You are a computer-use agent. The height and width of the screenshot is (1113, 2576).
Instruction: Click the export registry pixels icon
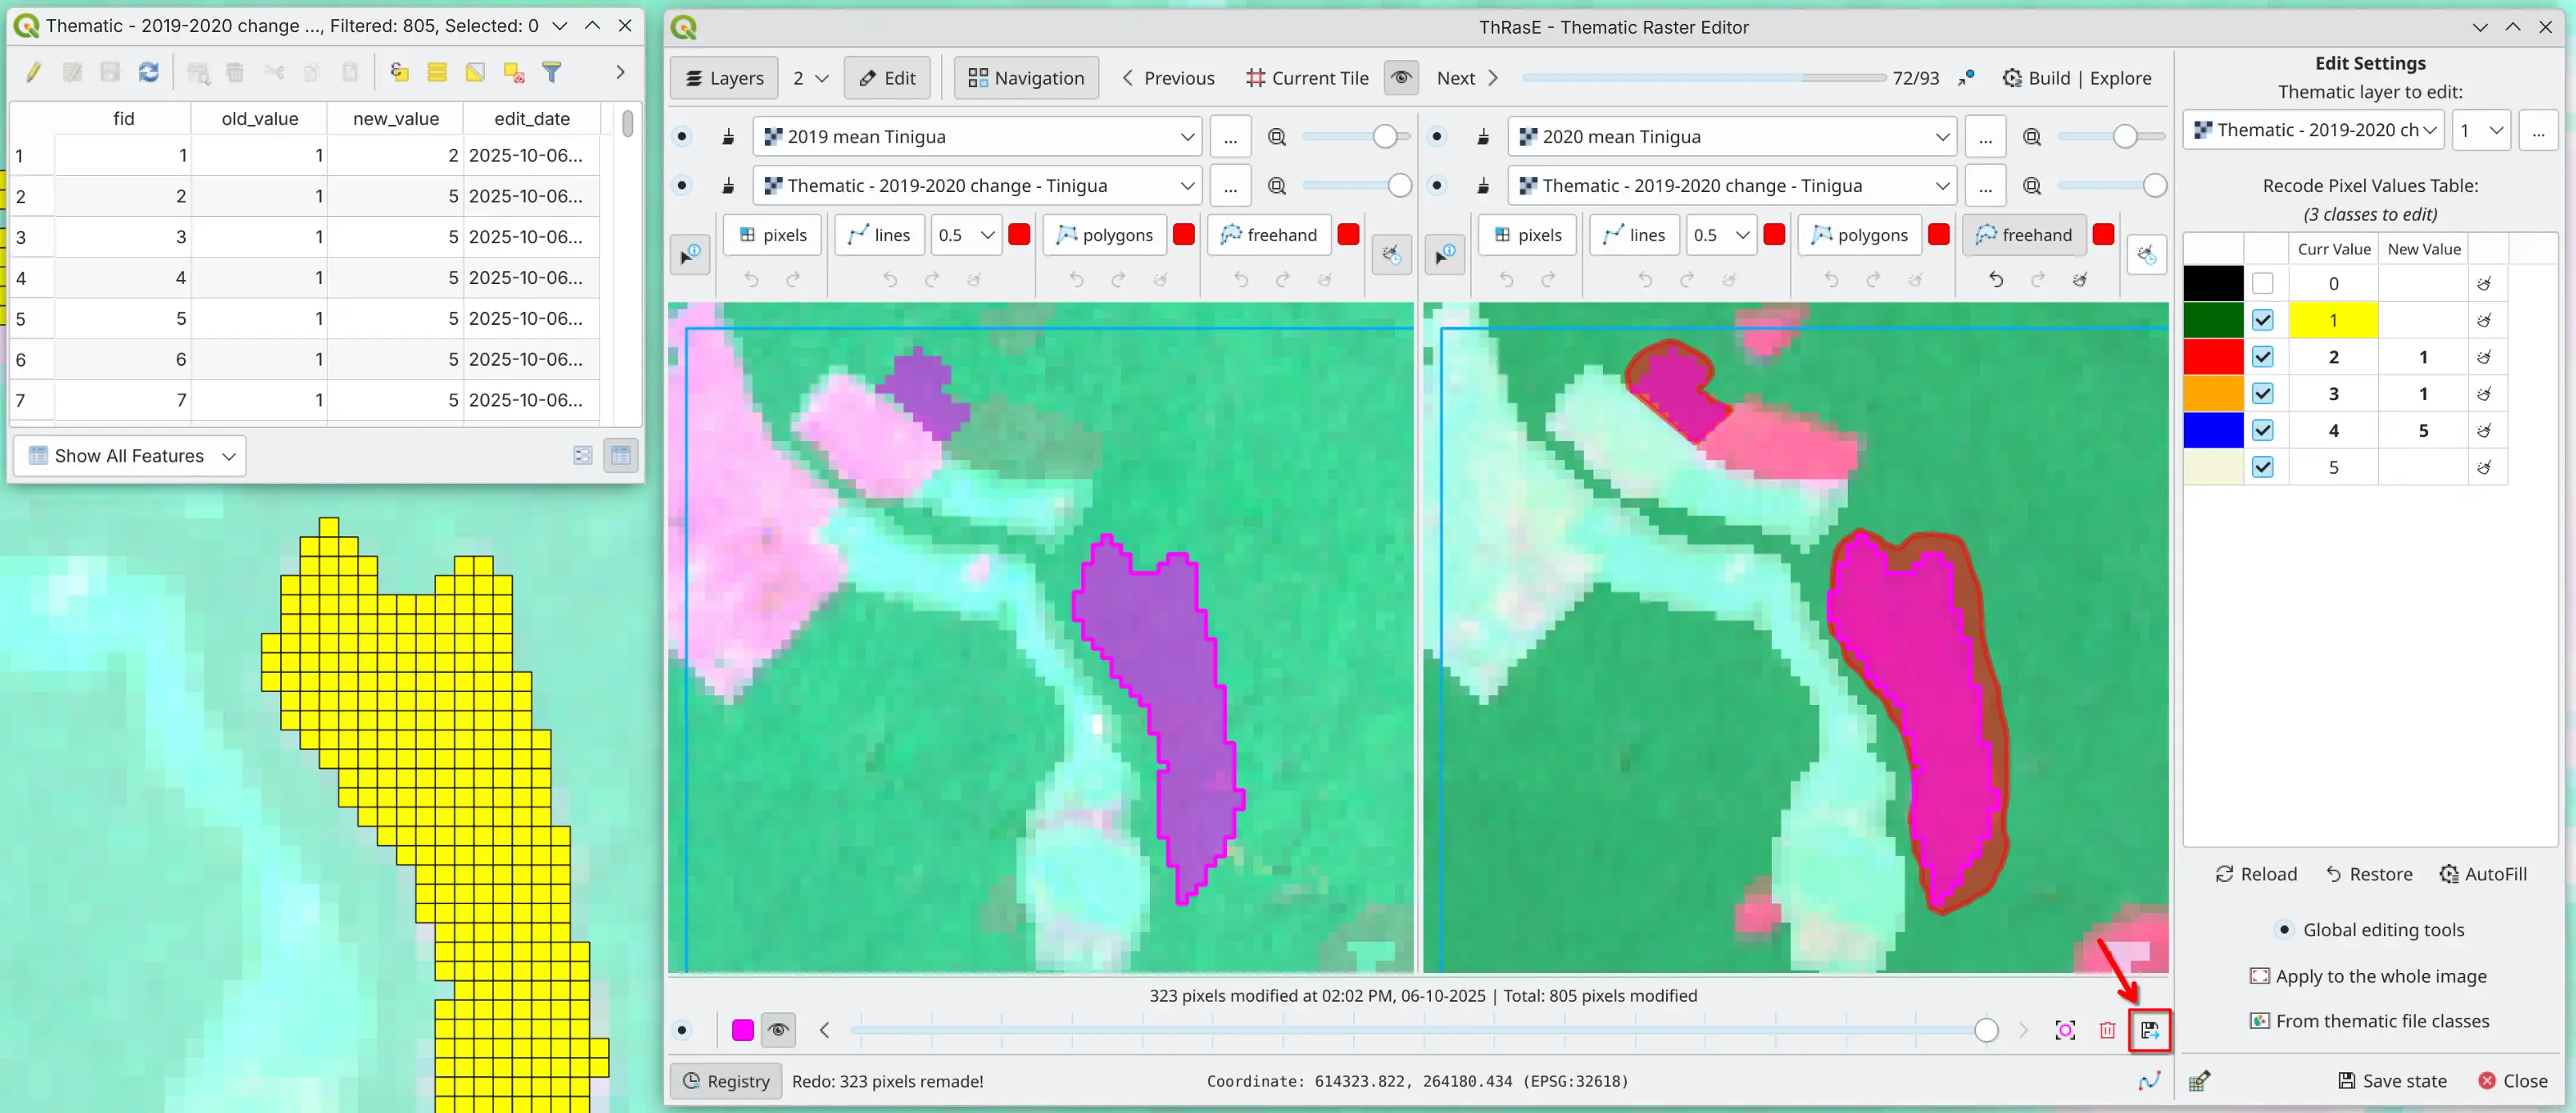(2149, 1030)
